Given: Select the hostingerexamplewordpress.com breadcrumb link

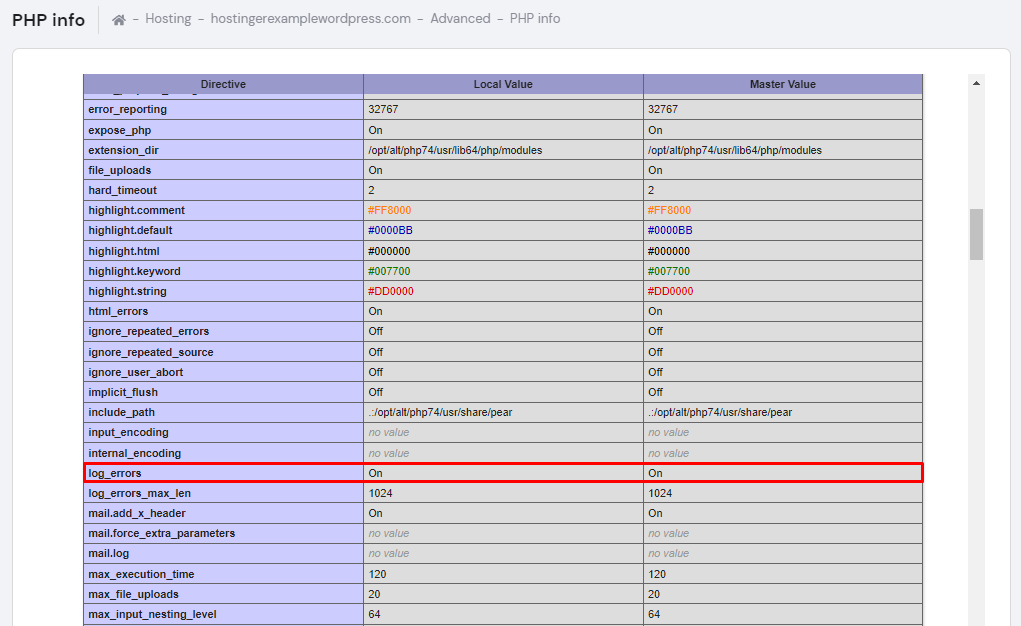Looking at the screenshot, I should click(x=311, y=18).
